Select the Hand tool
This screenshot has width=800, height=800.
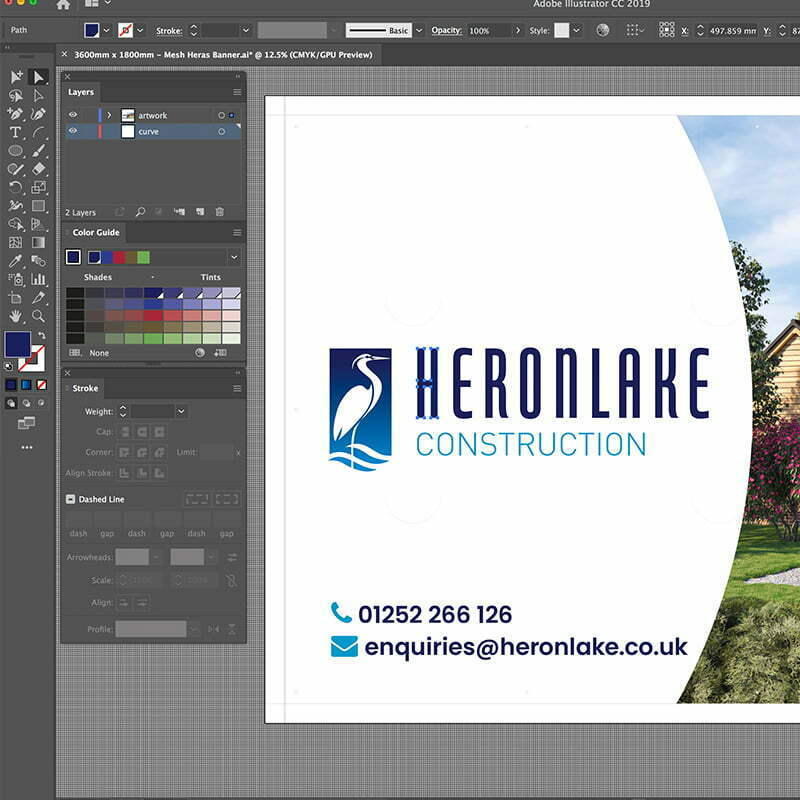pos(15,316)
